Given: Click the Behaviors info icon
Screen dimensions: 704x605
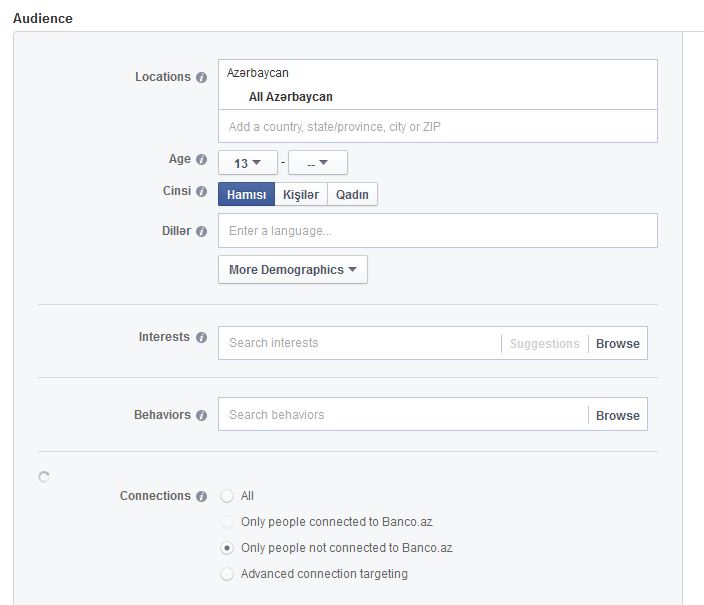Looking at the screenshot, I should 202,415.
